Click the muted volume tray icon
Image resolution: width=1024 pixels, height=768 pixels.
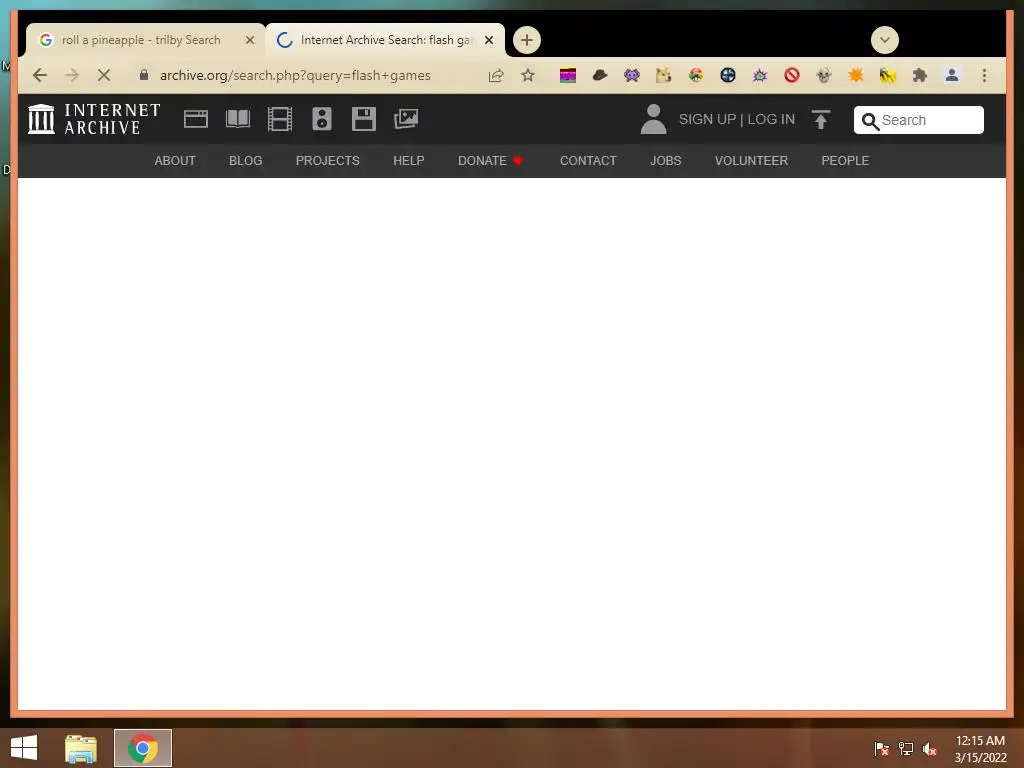930,748
